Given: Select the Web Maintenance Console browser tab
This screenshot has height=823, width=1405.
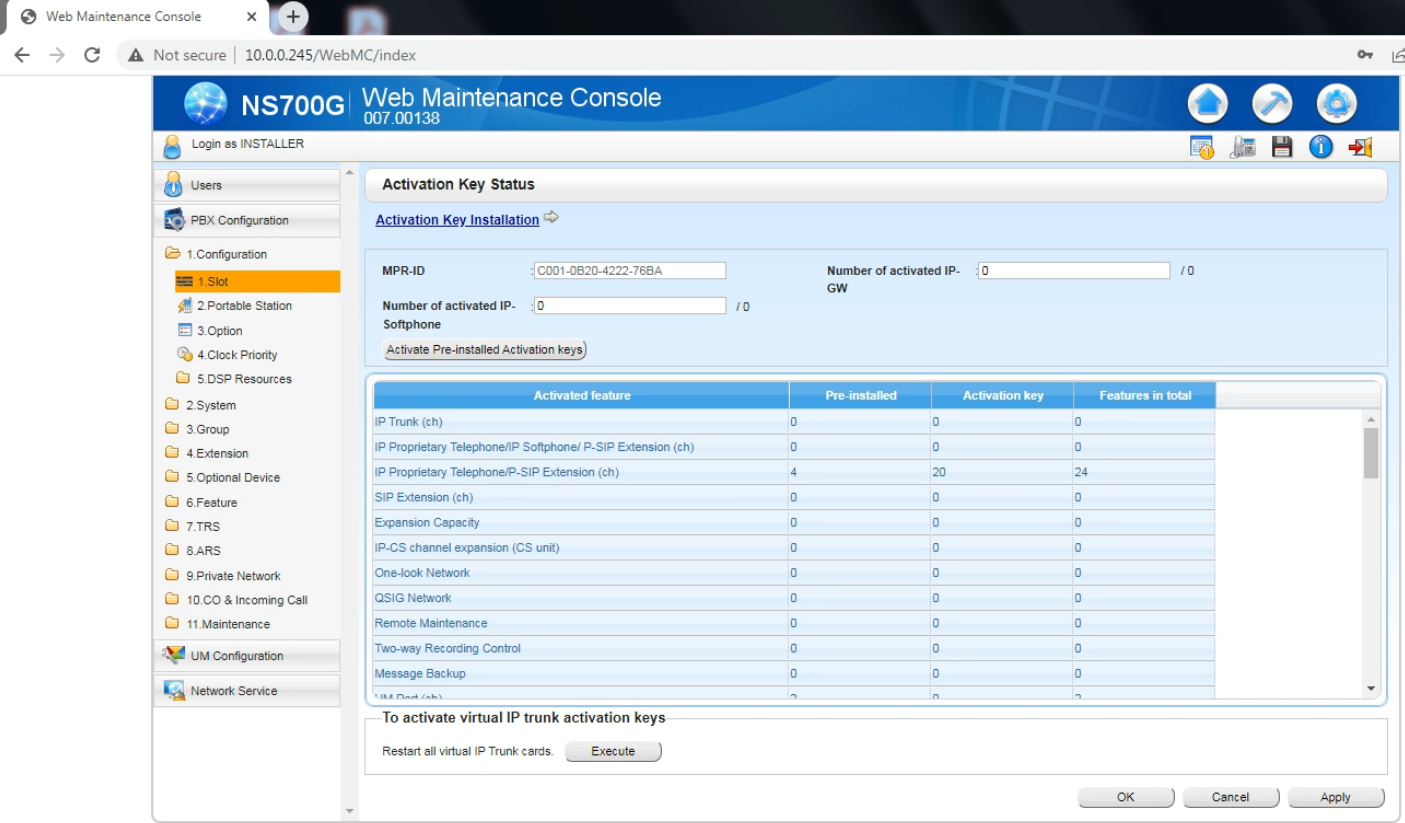Looking at the screenshot, I should [x=135, y=17].
